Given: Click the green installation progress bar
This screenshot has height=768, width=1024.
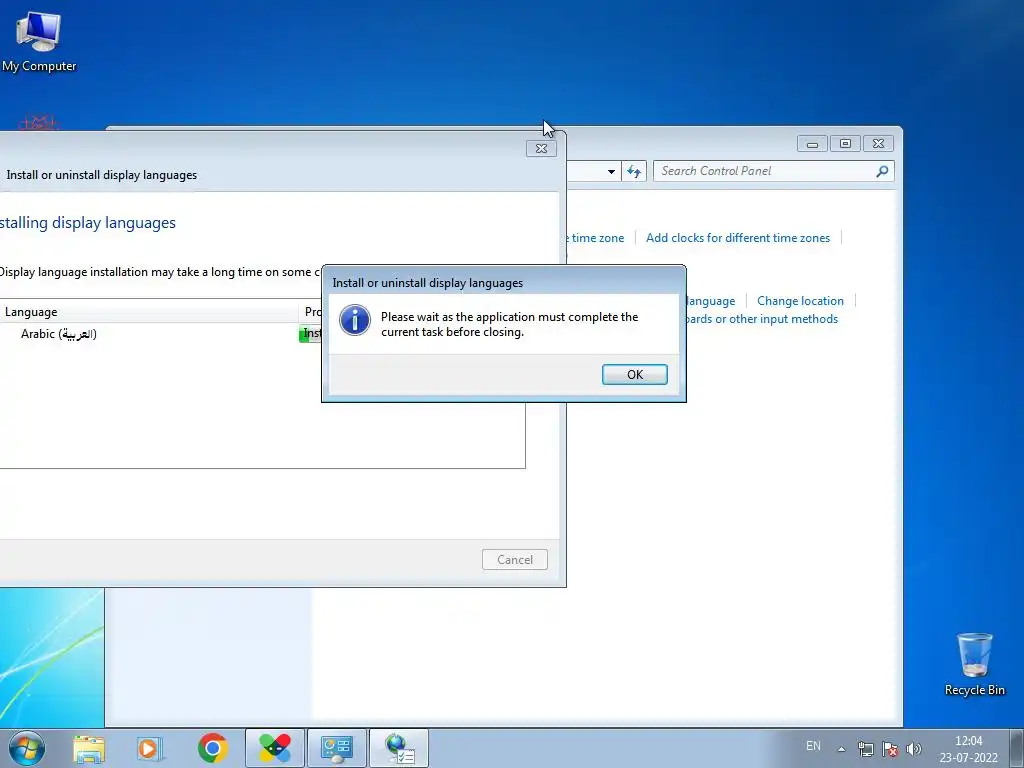Looking at the screenshot, I should 310,334.
